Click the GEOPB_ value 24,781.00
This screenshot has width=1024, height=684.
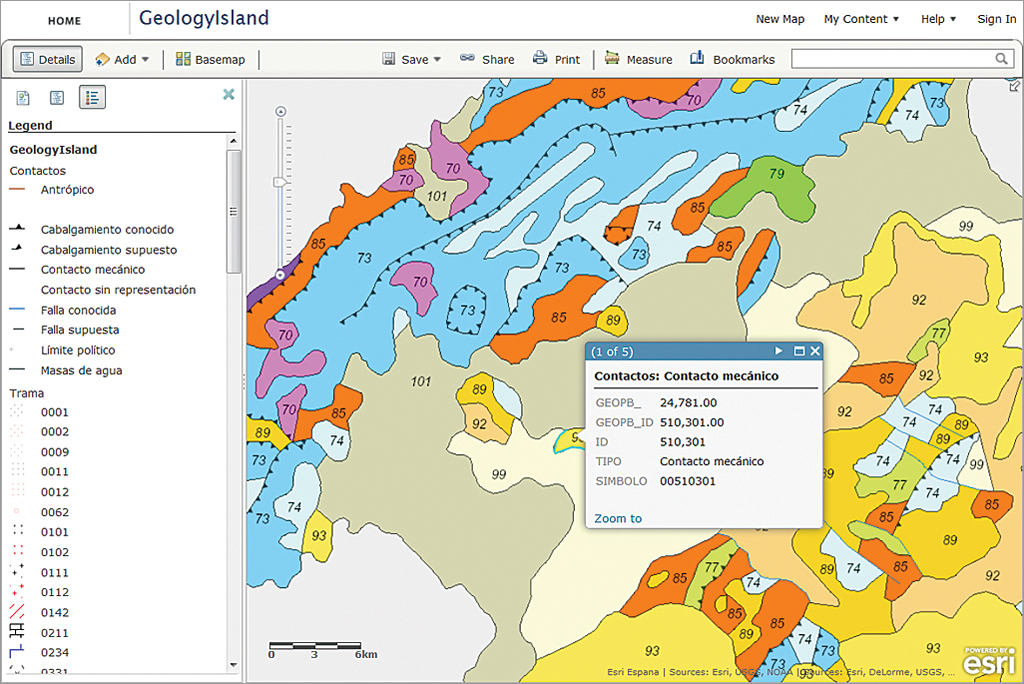click(x=688, y=402)
